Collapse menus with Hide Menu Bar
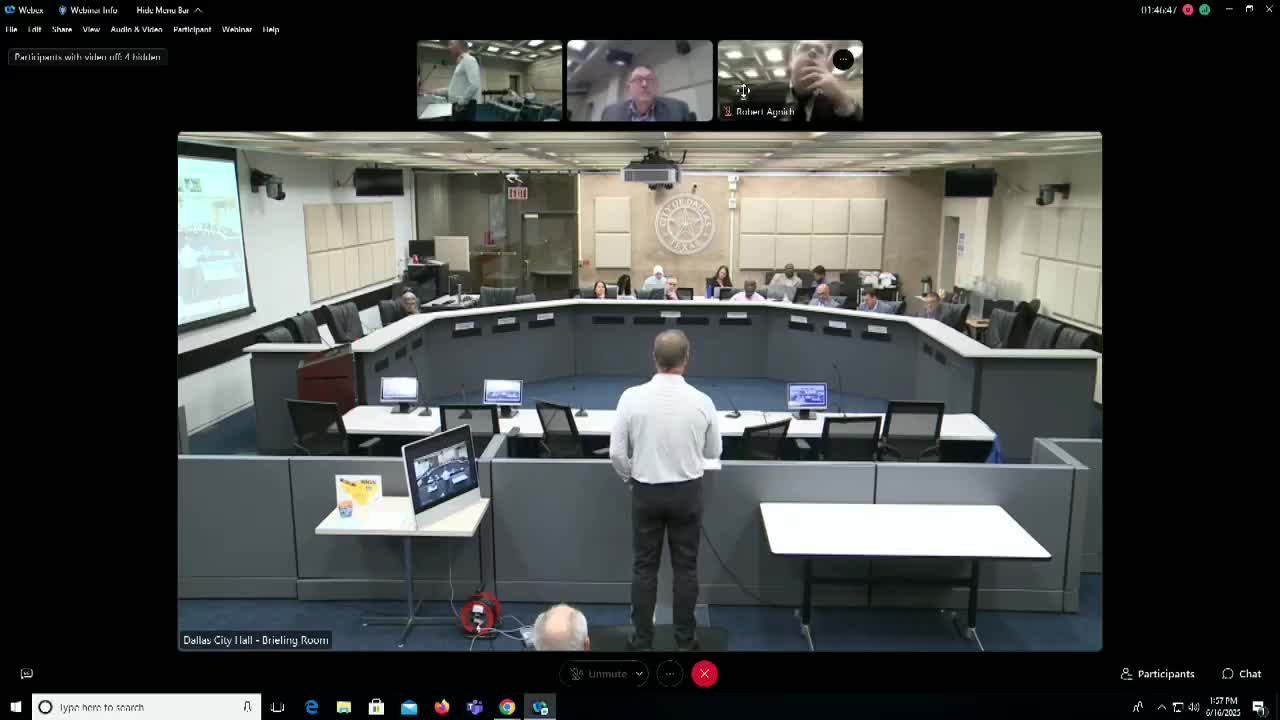 (168, 10)
